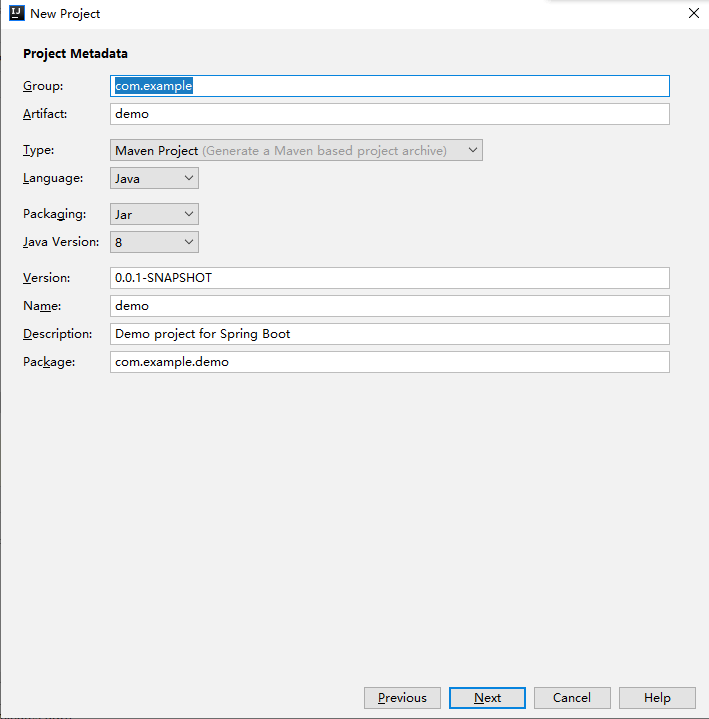Click the "Description:" label text

pos(57,334)
